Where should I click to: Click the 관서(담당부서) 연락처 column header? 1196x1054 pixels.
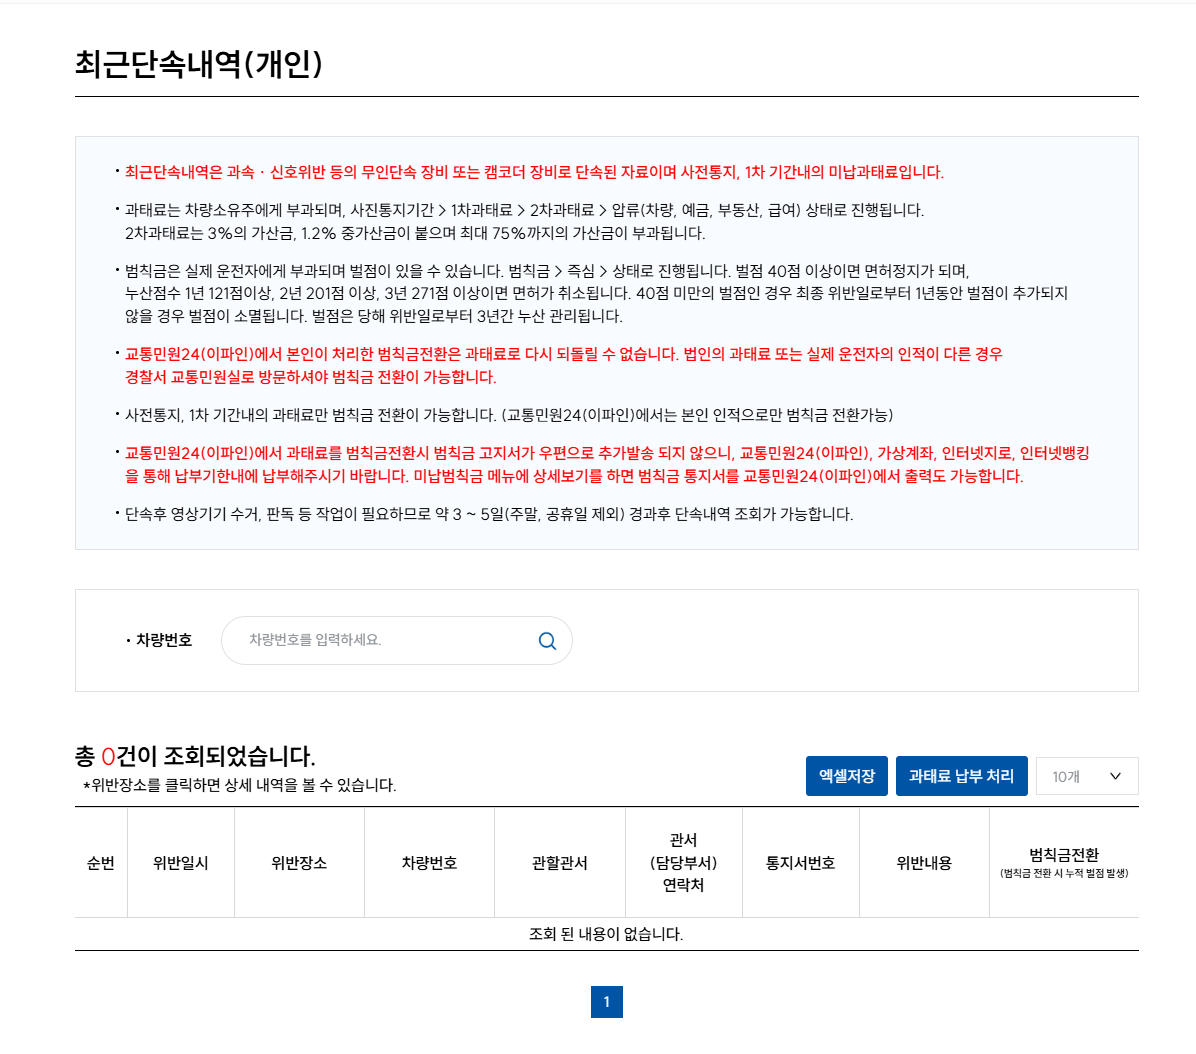click(x=684, y=861)
